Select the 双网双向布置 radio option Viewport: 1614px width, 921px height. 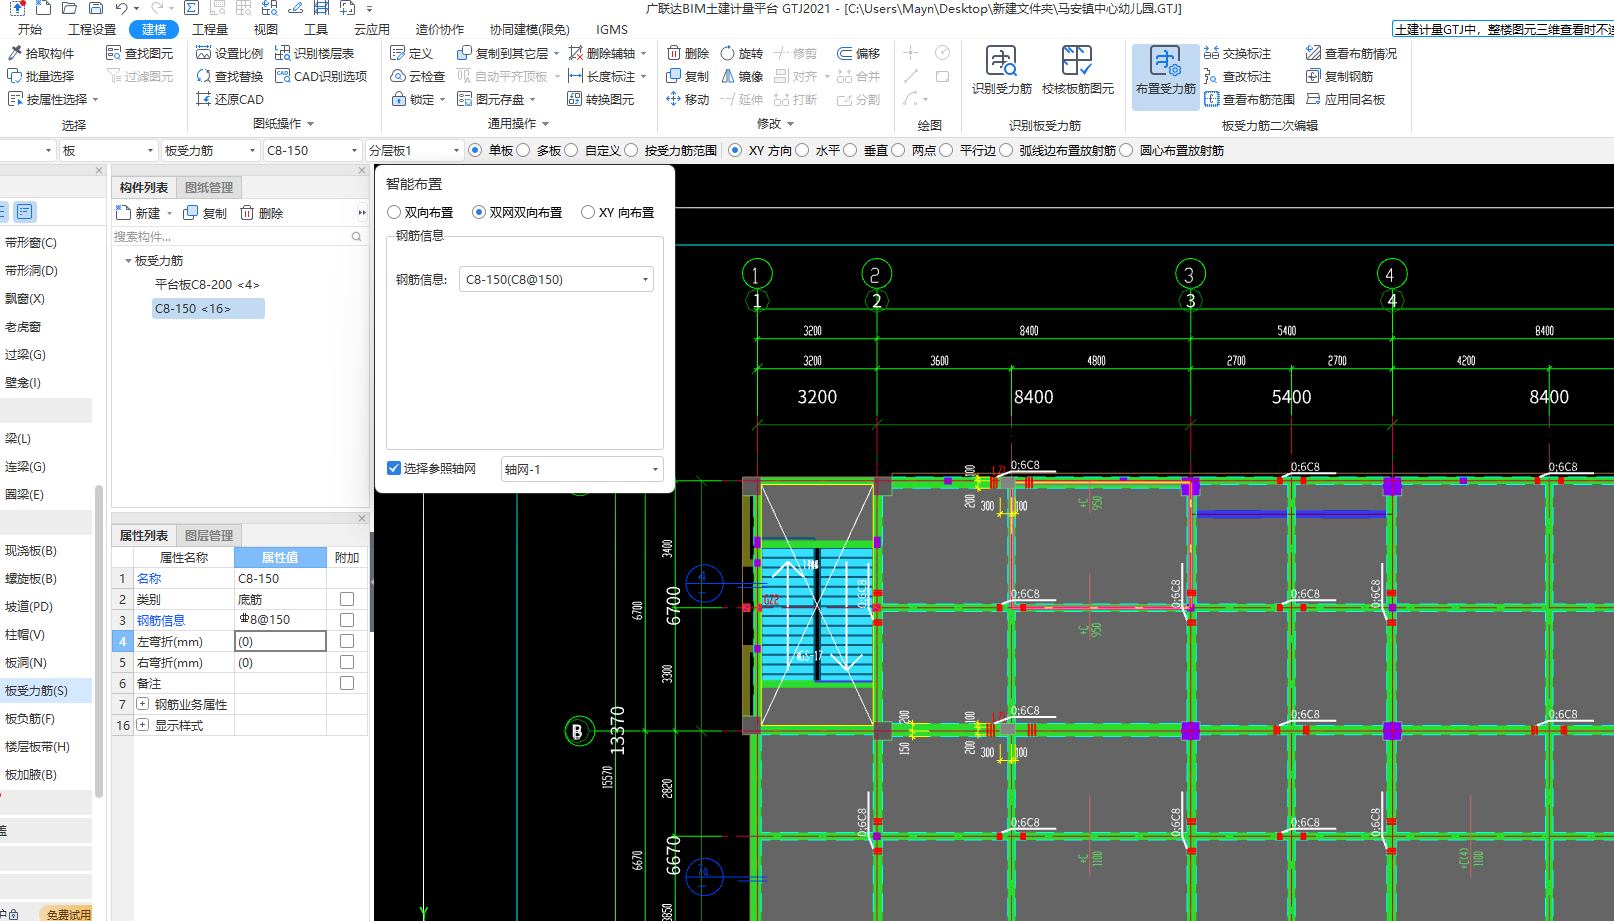[517, 212]
